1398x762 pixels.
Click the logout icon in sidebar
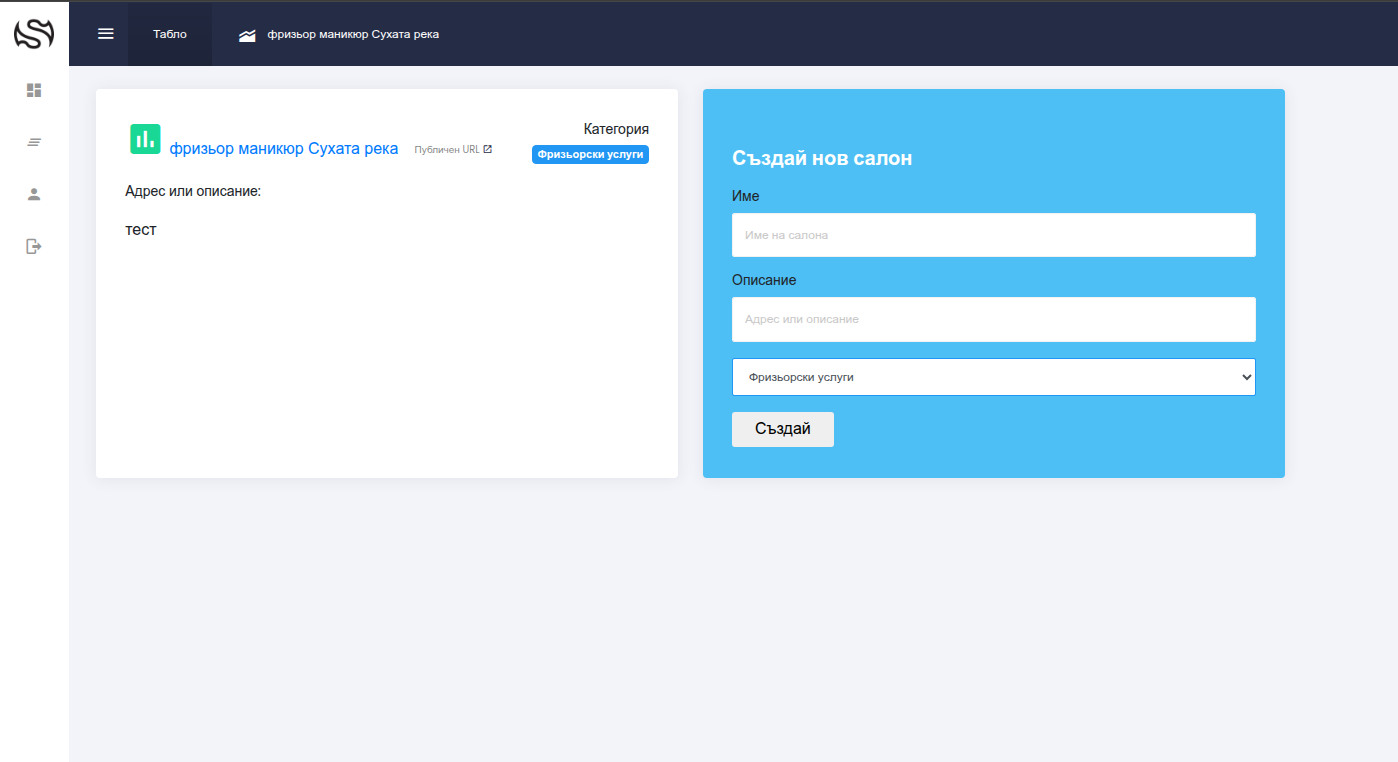point(34,246)
